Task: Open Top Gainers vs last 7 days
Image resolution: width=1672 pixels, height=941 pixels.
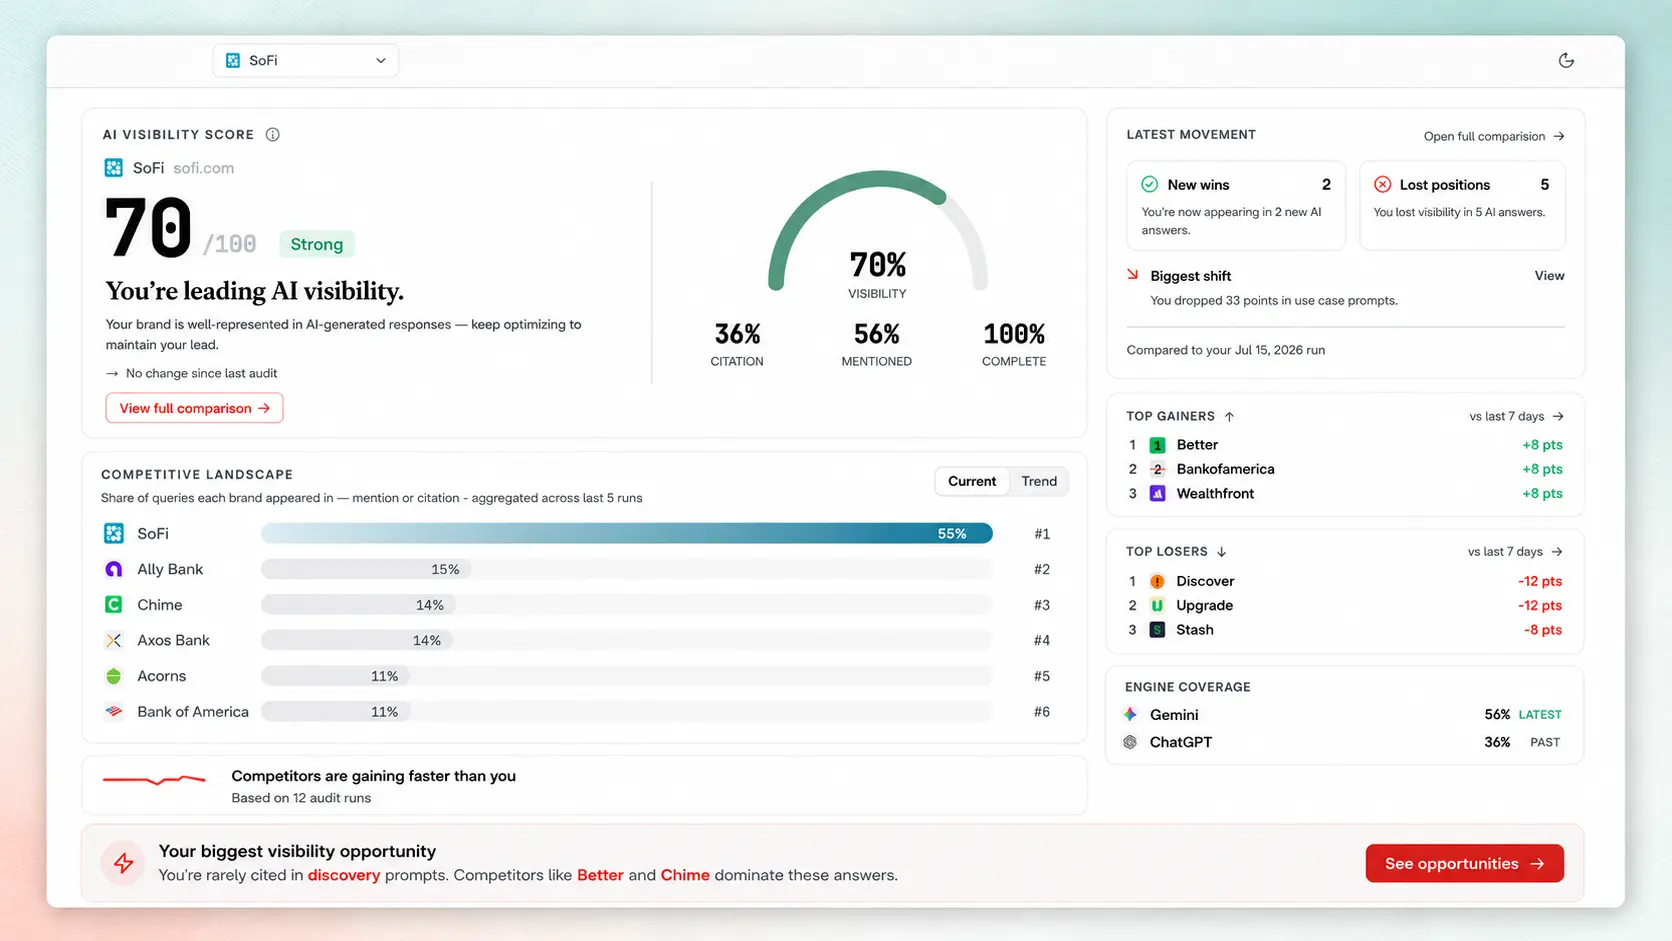Action: 1516,416
